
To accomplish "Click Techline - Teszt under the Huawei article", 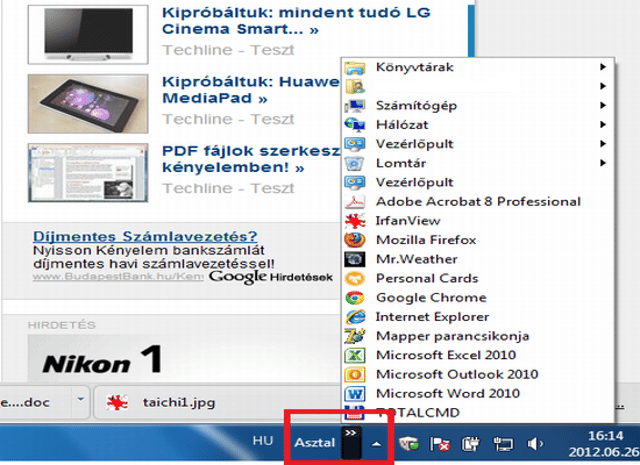I will pos(228,119).
